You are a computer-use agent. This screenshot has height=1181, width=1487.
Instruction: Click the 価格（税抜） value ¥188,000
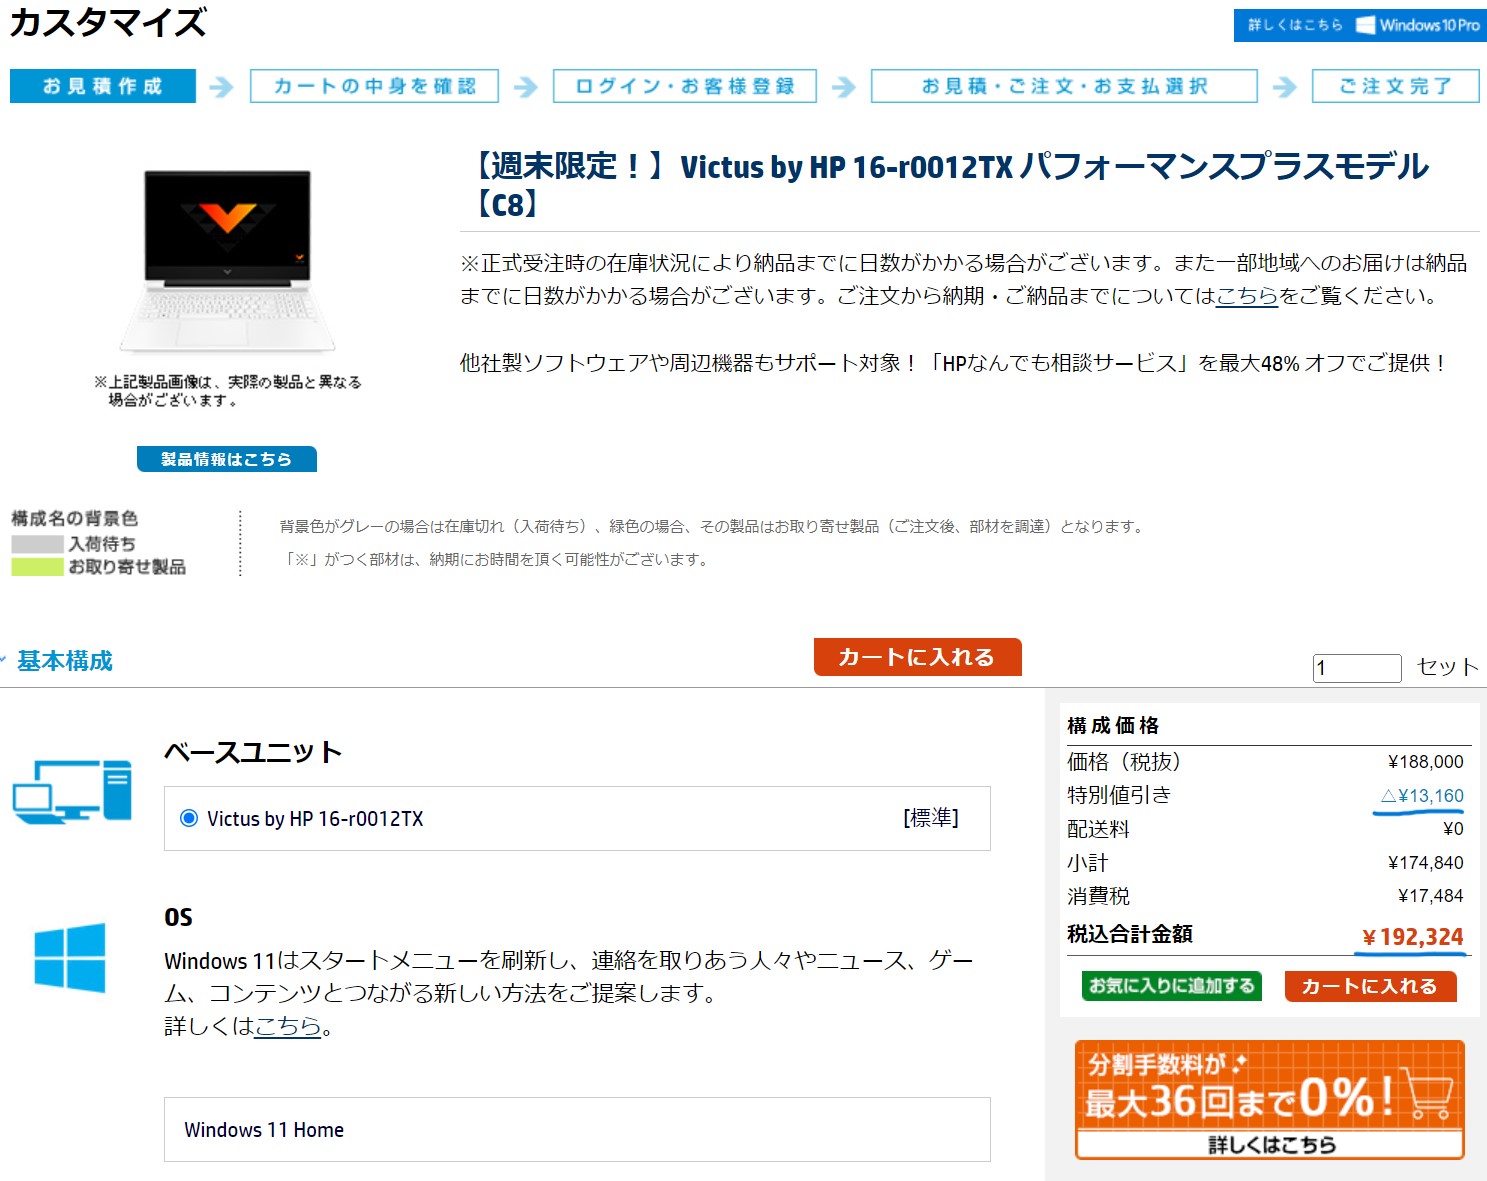[x=1426, y=762]
